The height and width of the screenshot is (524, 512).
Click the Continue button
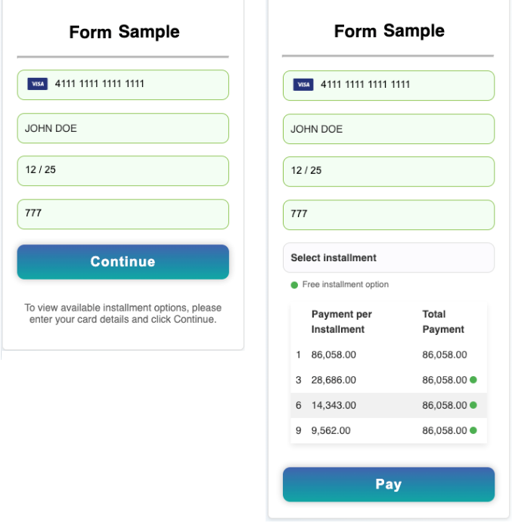(x=123, y=262)
